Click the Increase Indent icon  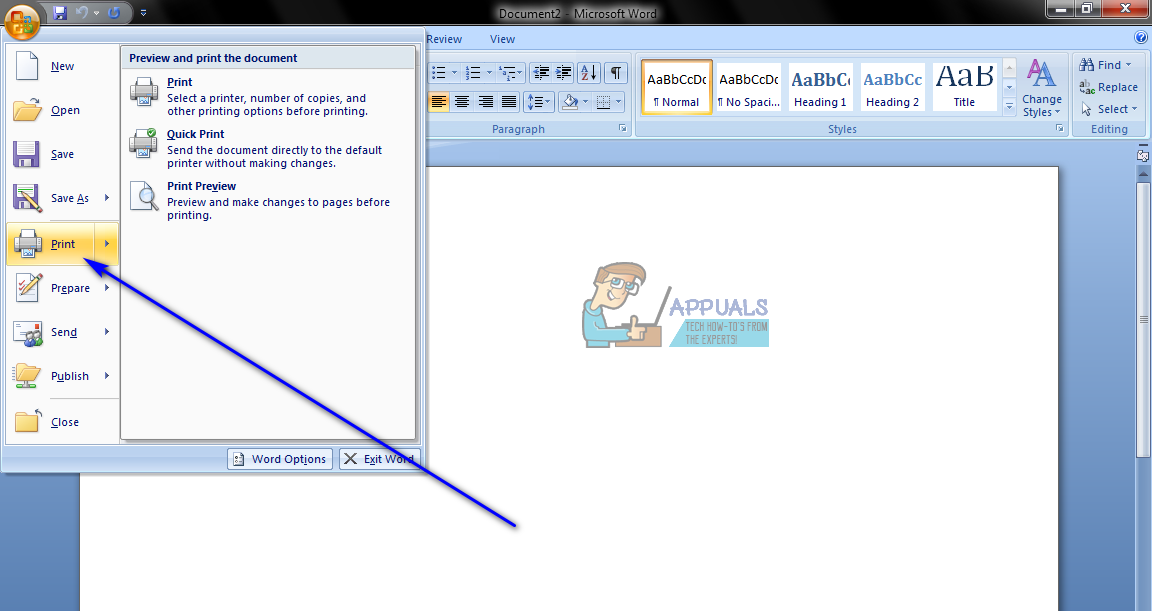pyautogui.click(x=564, y=73)
